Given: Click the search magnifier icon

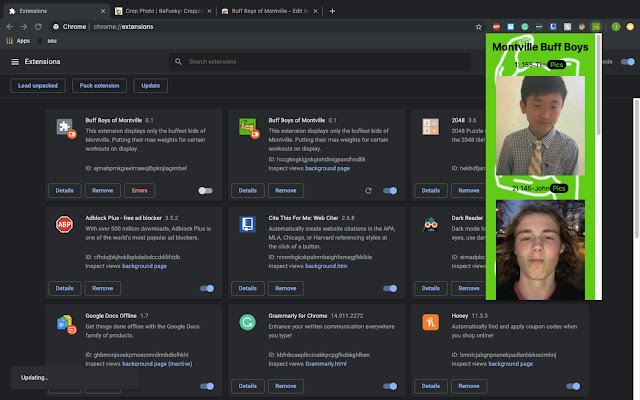Looking at the screenshot, I should point(178,62).
